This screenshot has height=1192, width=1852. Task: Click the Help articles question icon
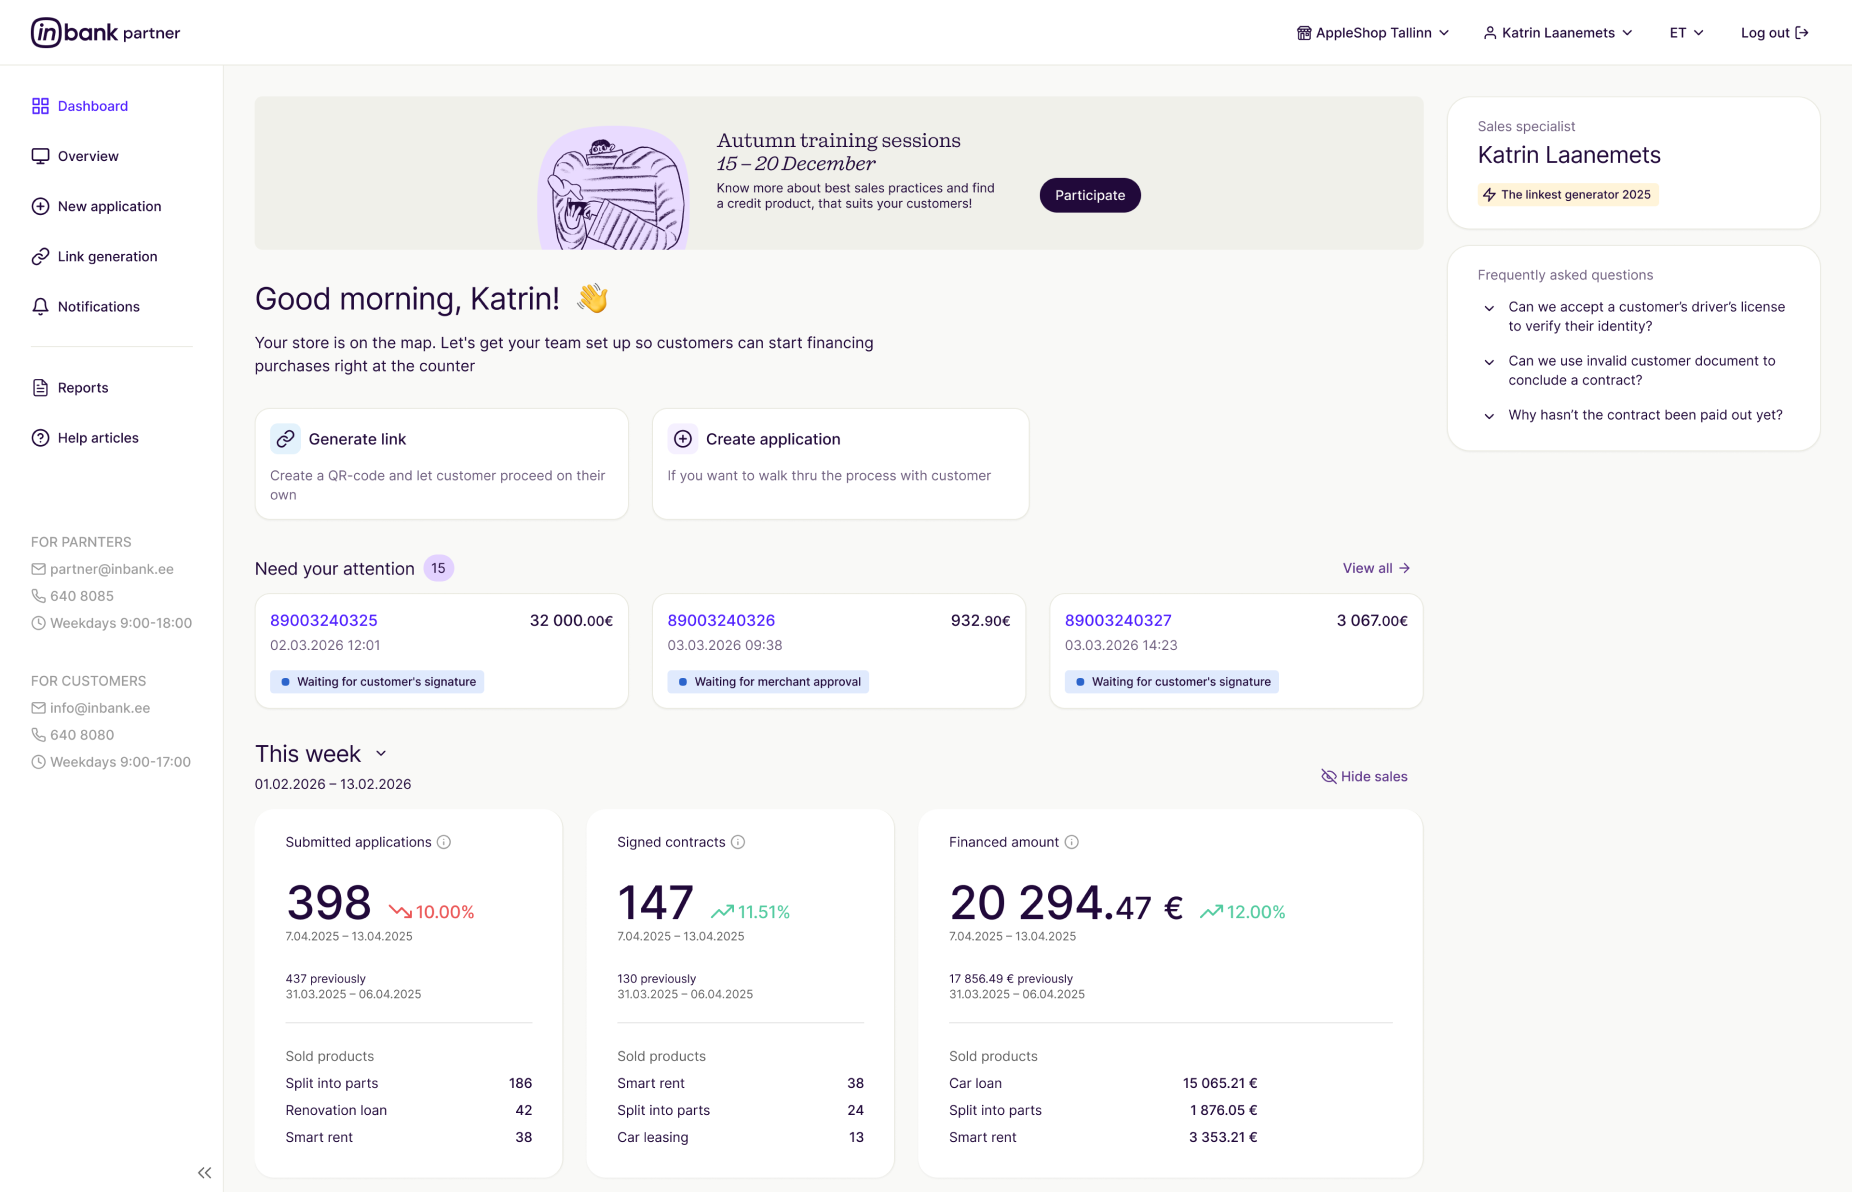(40, 438)
